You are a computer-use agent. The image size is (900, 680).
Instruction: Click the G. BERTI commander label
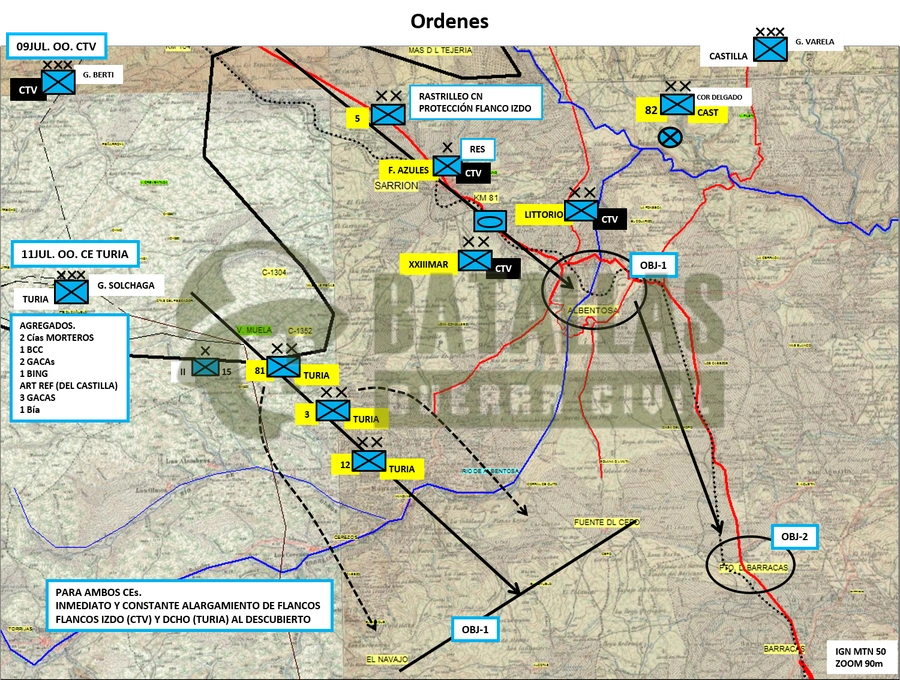(98, 75)
